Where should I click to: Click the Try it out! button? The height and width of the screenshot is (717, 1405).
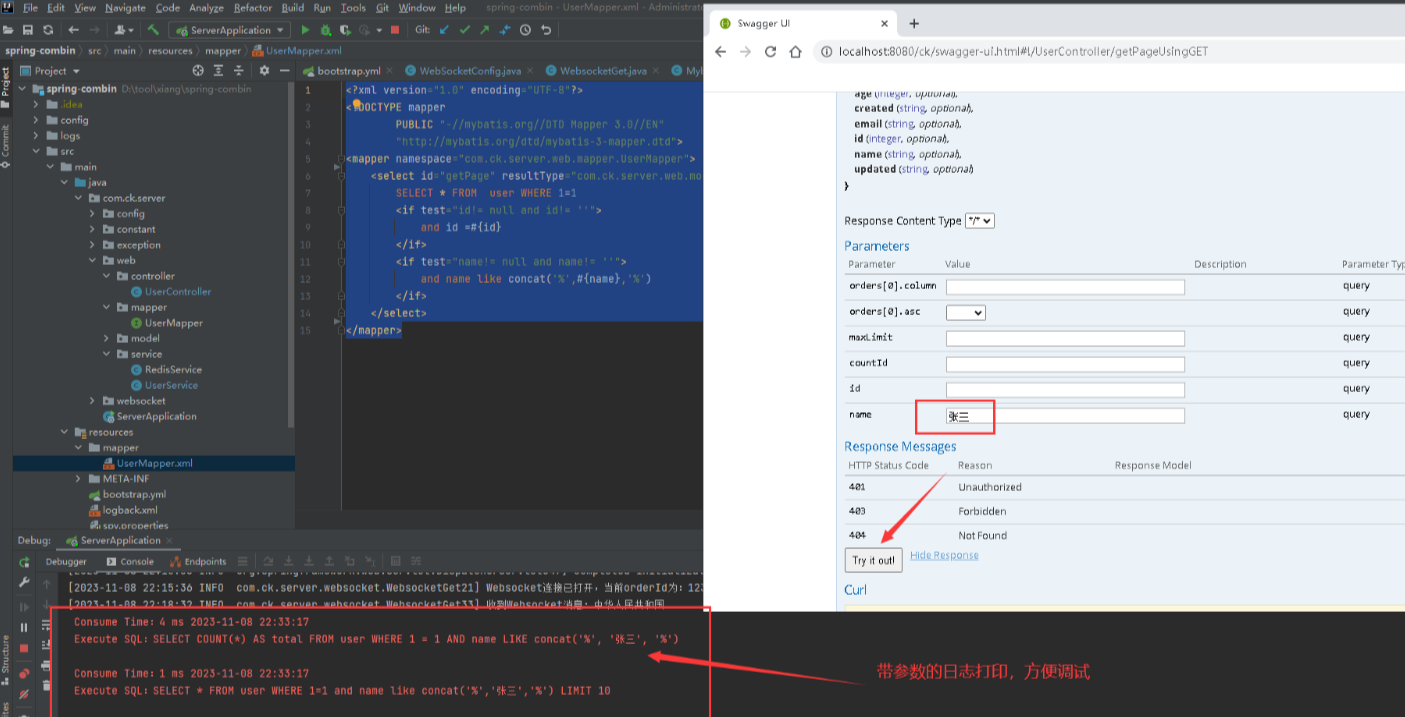point(874,560)
